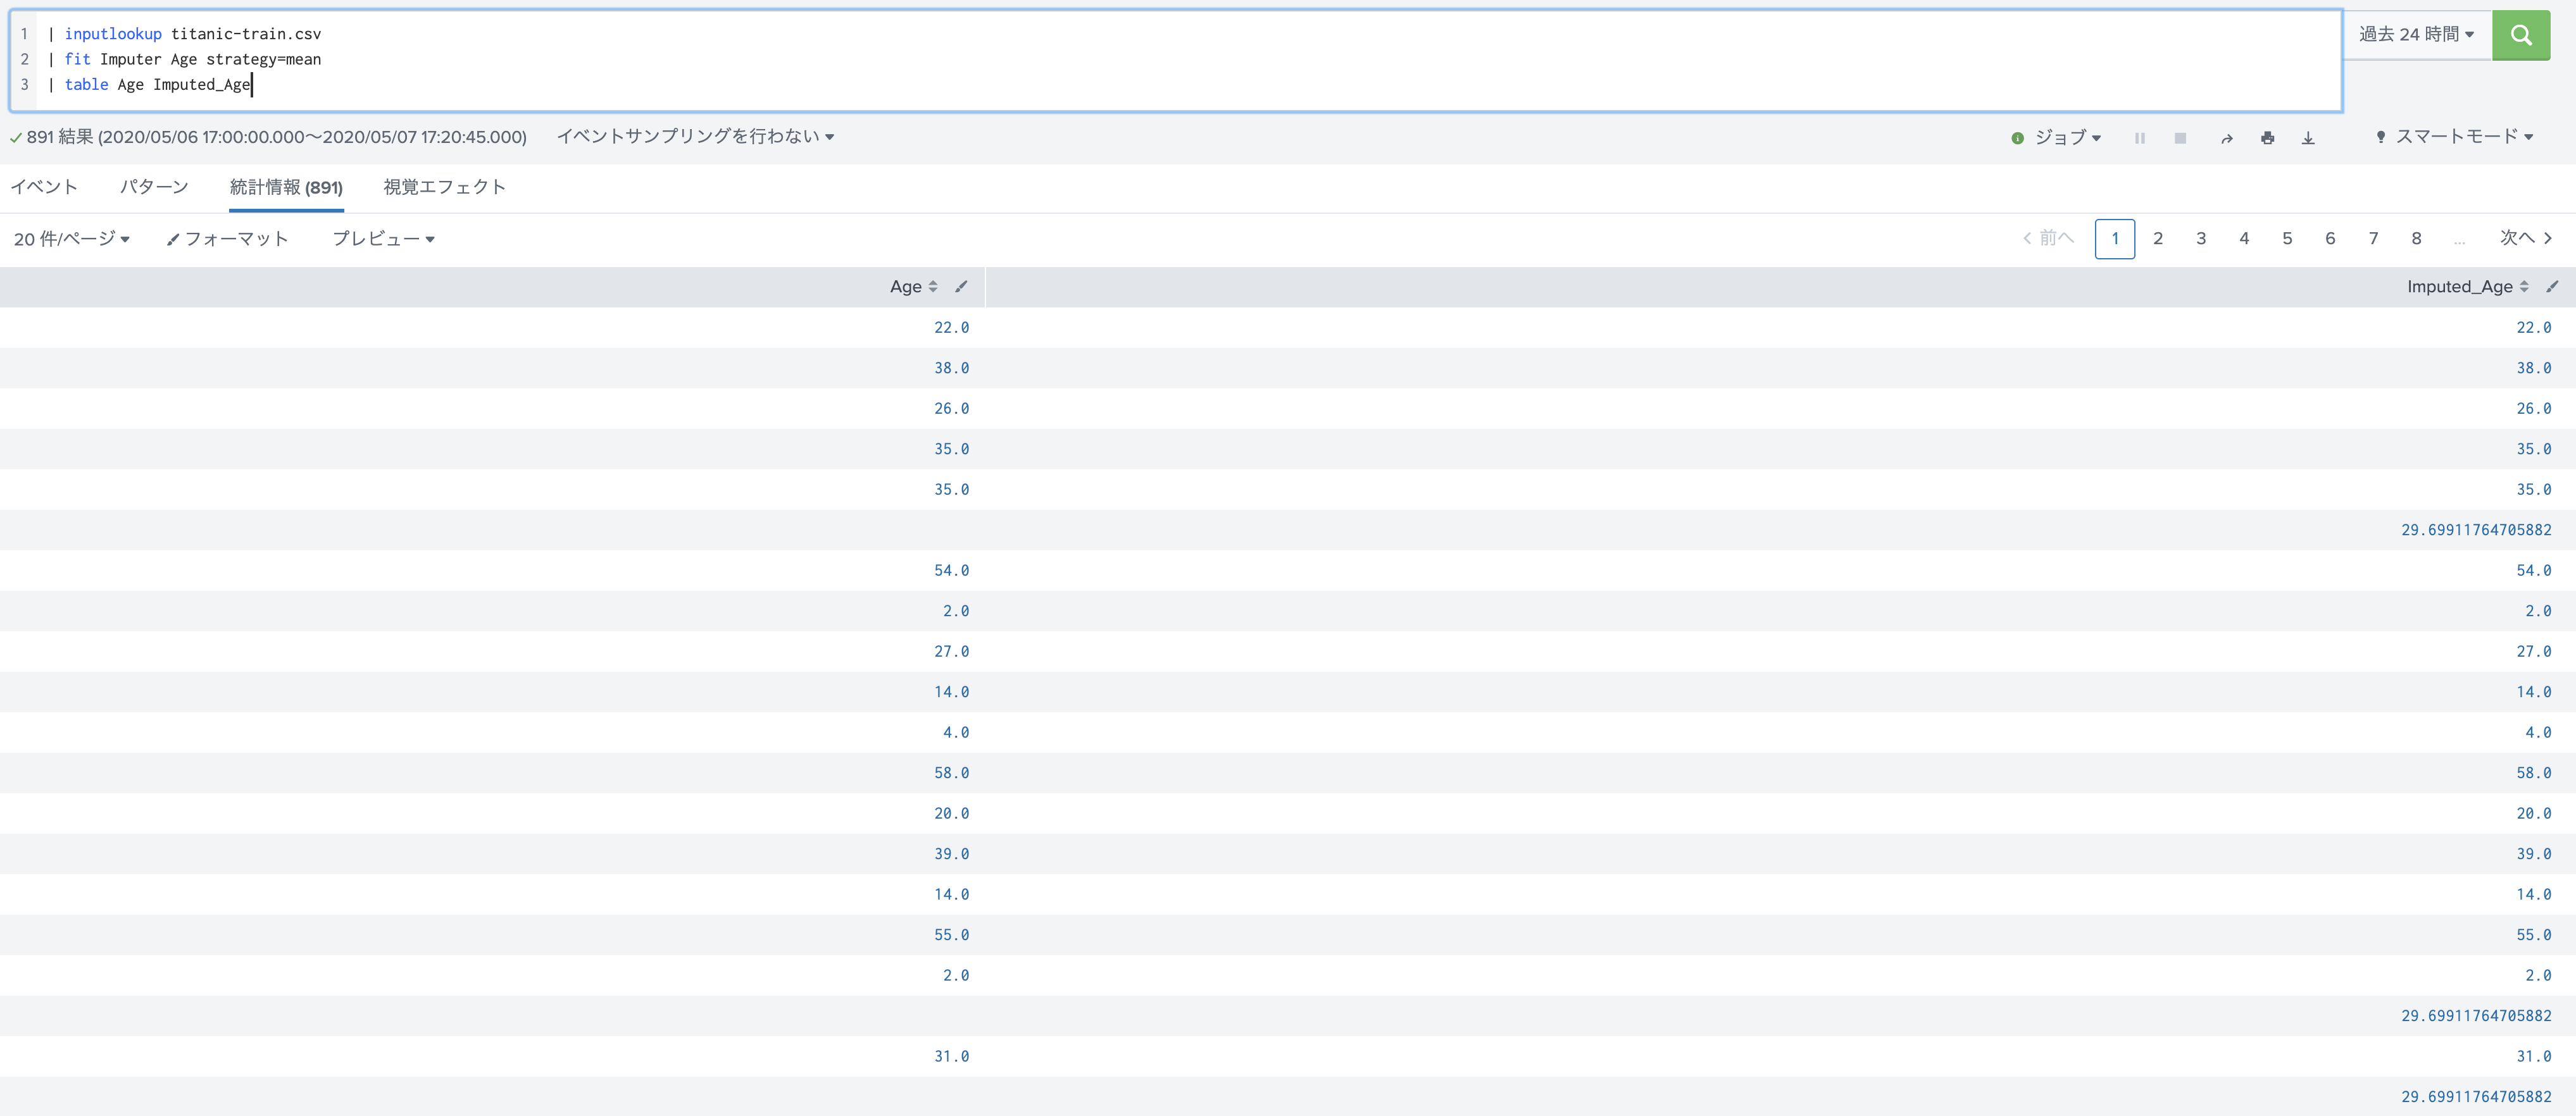Expand the ジョブ dropdown menu
The width and height of the screenshot is (2576, 1116).
pyautogui.click(x=2067, y=138)
